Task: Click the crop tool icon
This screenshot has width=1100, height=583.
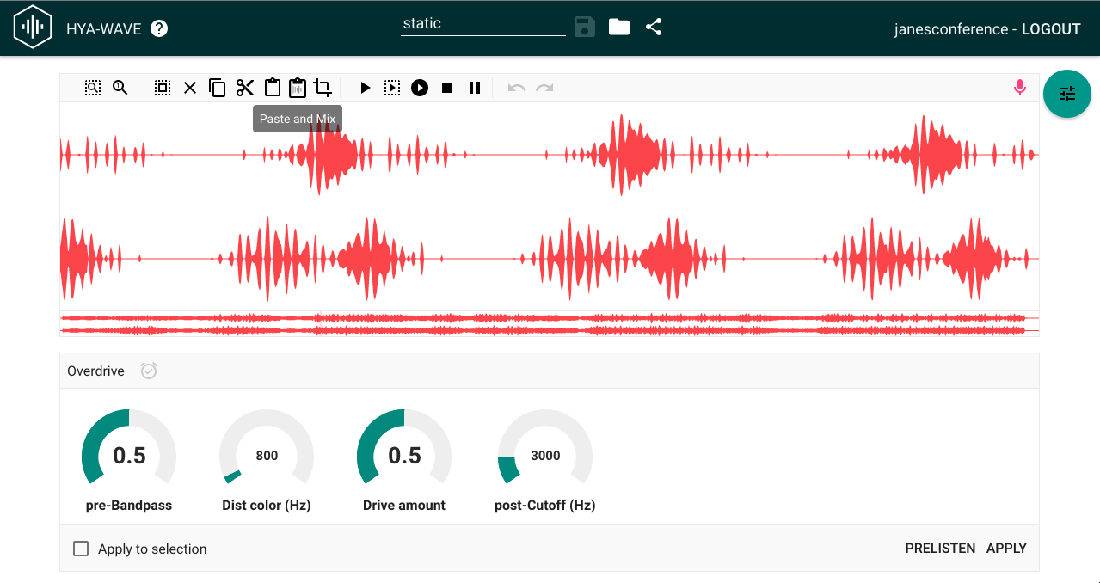Action: (x=323, y=88)
